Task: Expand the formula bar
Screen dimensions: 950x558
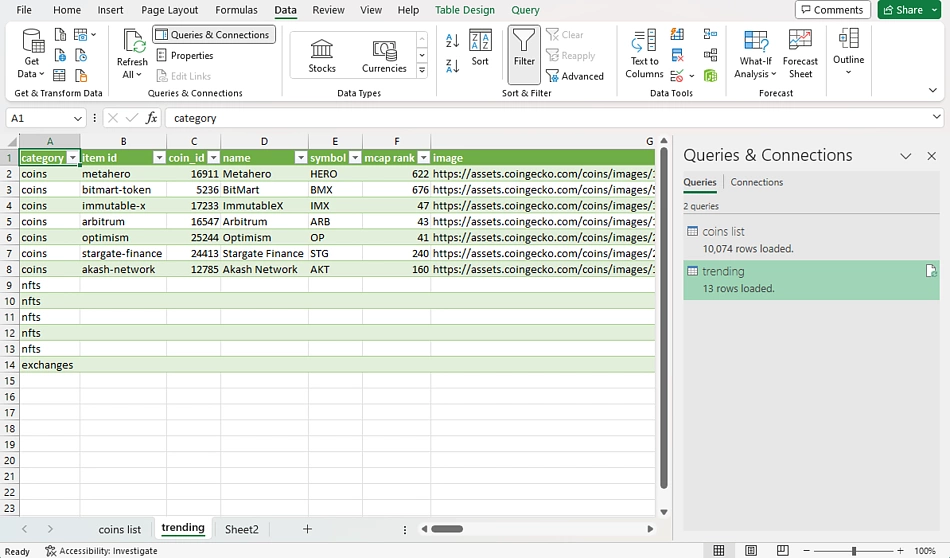Action: point(937,117)
